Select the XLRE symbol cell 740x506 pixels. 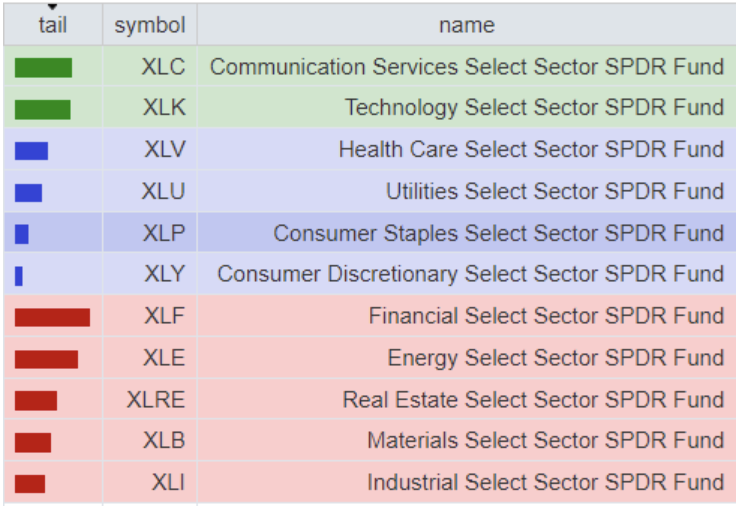pos(156,400)
